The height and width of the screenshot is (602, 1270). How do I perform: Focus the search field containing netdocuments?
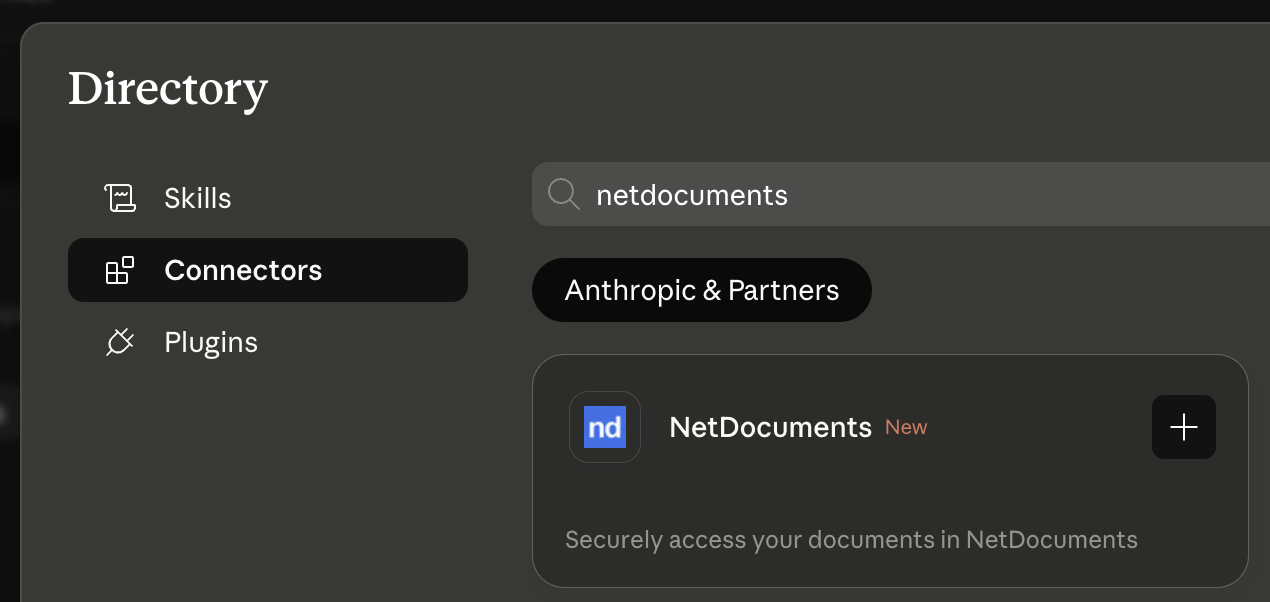[x=901, y=194]
